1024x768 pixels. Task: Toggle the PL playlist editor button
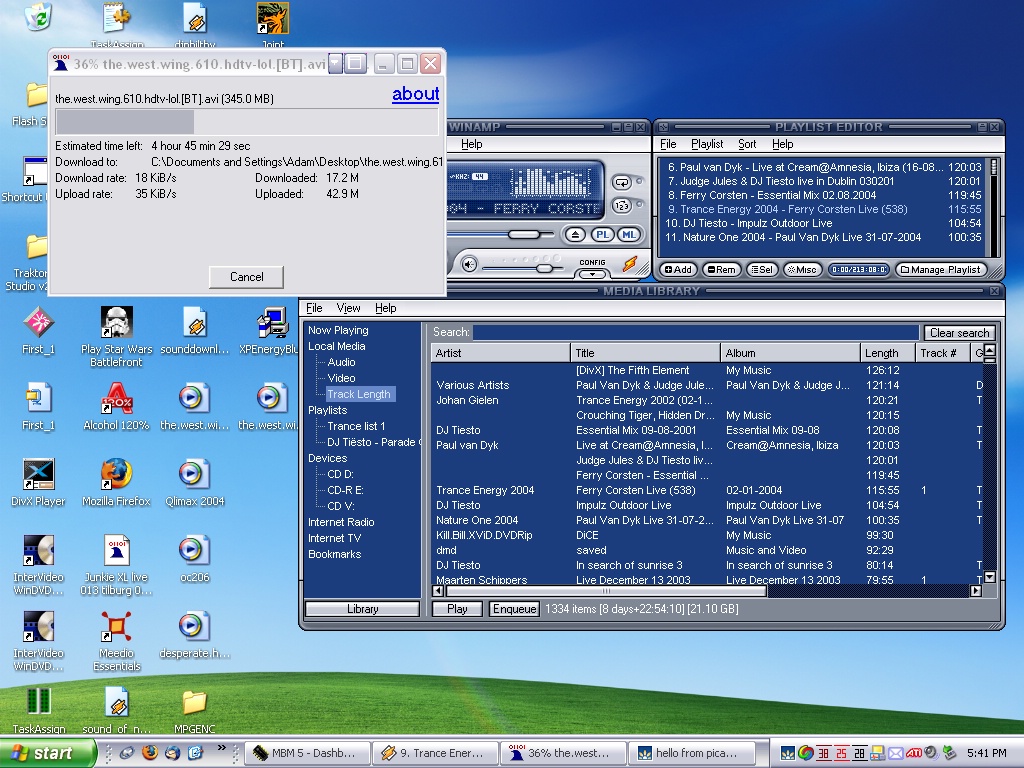602,234
